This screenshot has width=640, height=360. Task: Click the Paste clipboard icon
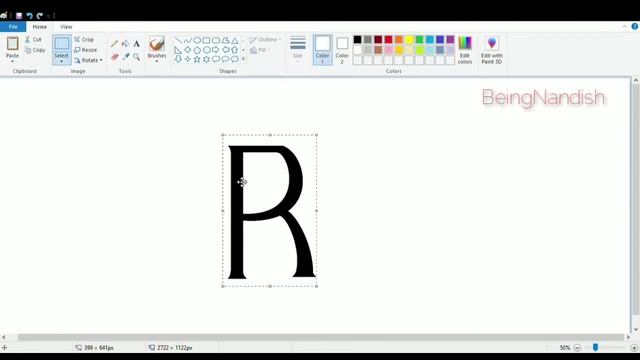point(12,43)
